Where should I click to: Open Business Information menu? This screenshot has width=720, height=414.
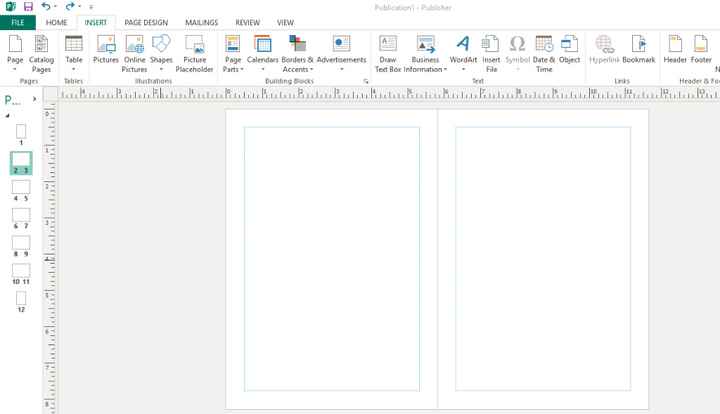(x=425, y=54)
